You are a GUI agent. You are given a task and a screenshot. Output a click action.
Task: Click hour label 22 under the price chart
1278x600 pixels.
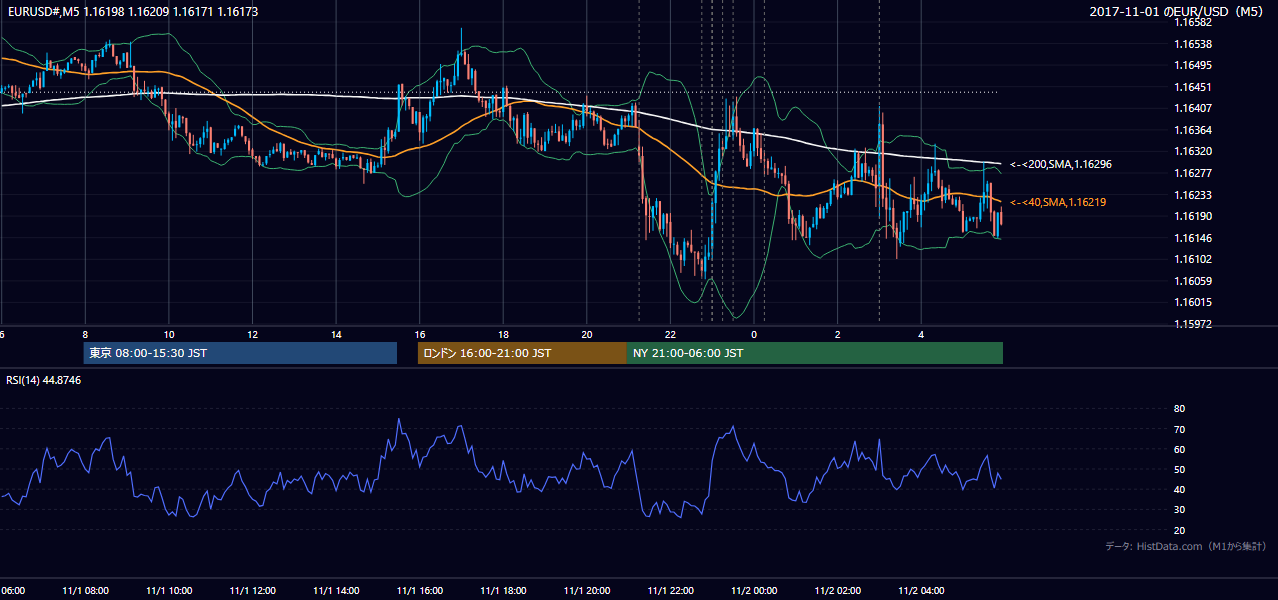(670, 334)
